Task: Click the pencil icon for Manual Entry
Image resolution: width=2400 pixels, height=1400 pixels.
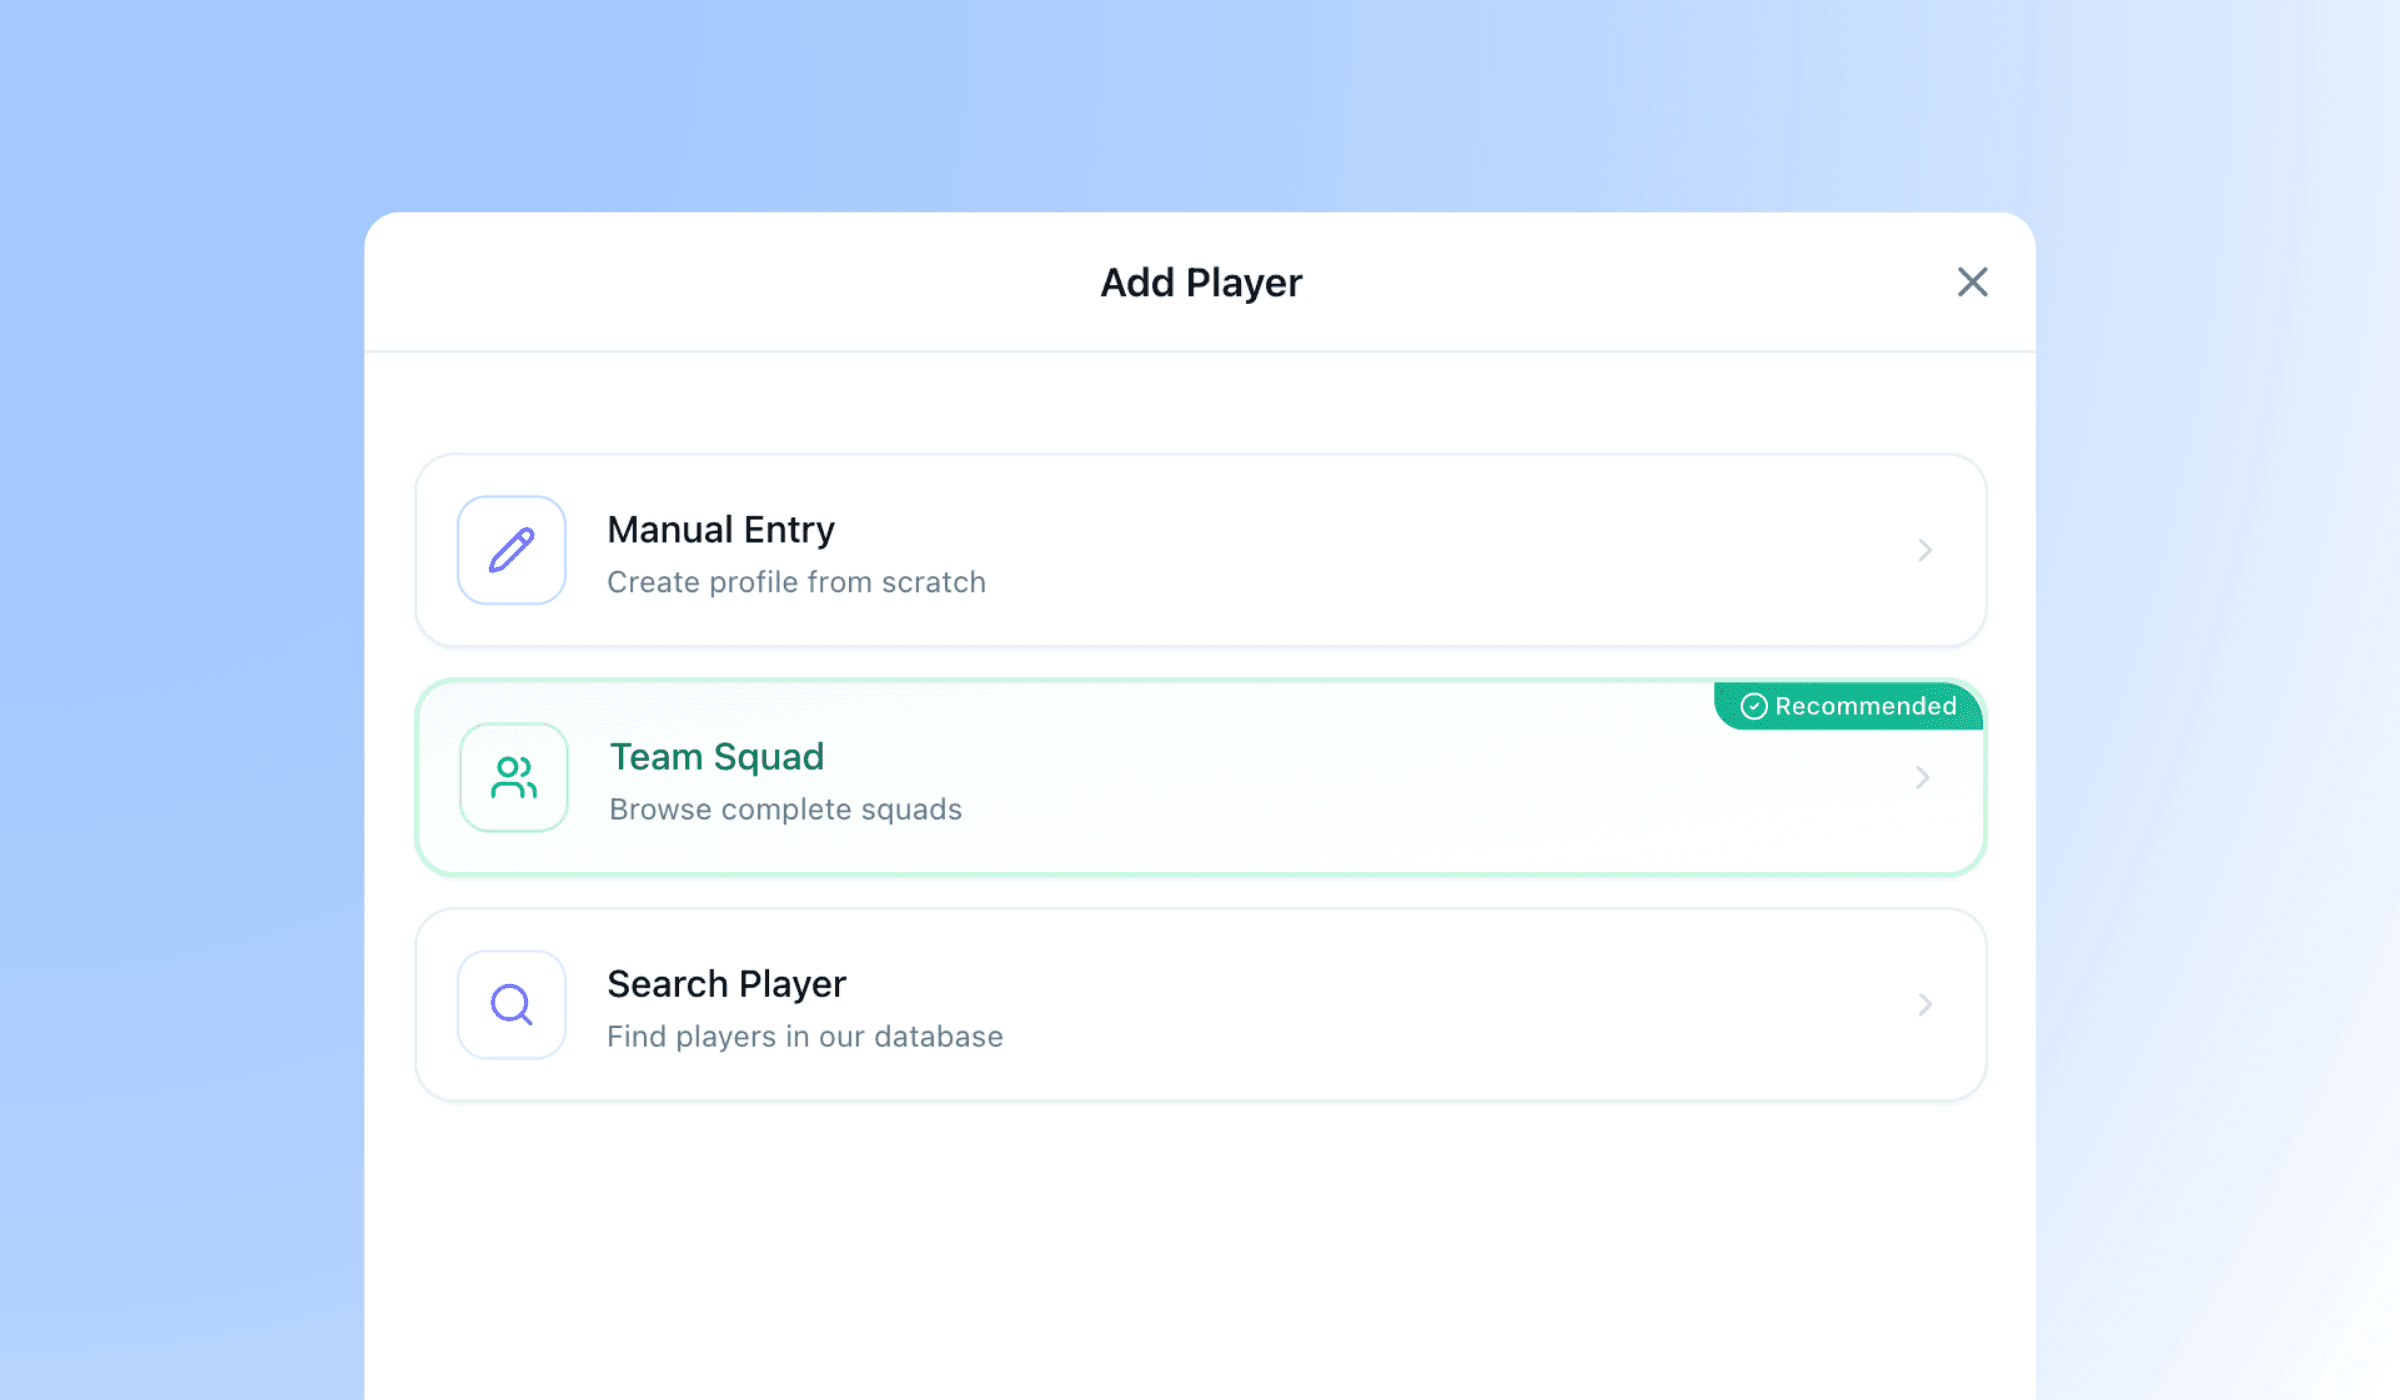Action: pyautogui.click(x=512, y=550)
